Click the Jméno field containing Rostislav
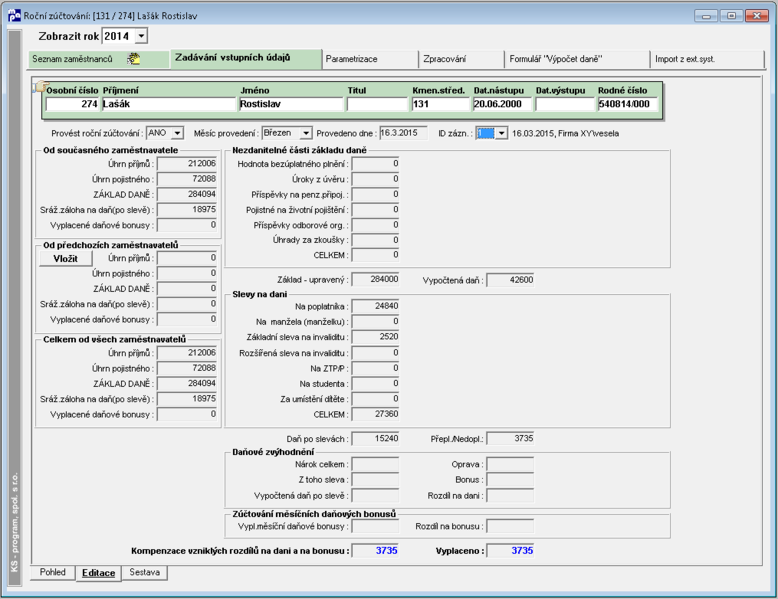 coord(291,104)
